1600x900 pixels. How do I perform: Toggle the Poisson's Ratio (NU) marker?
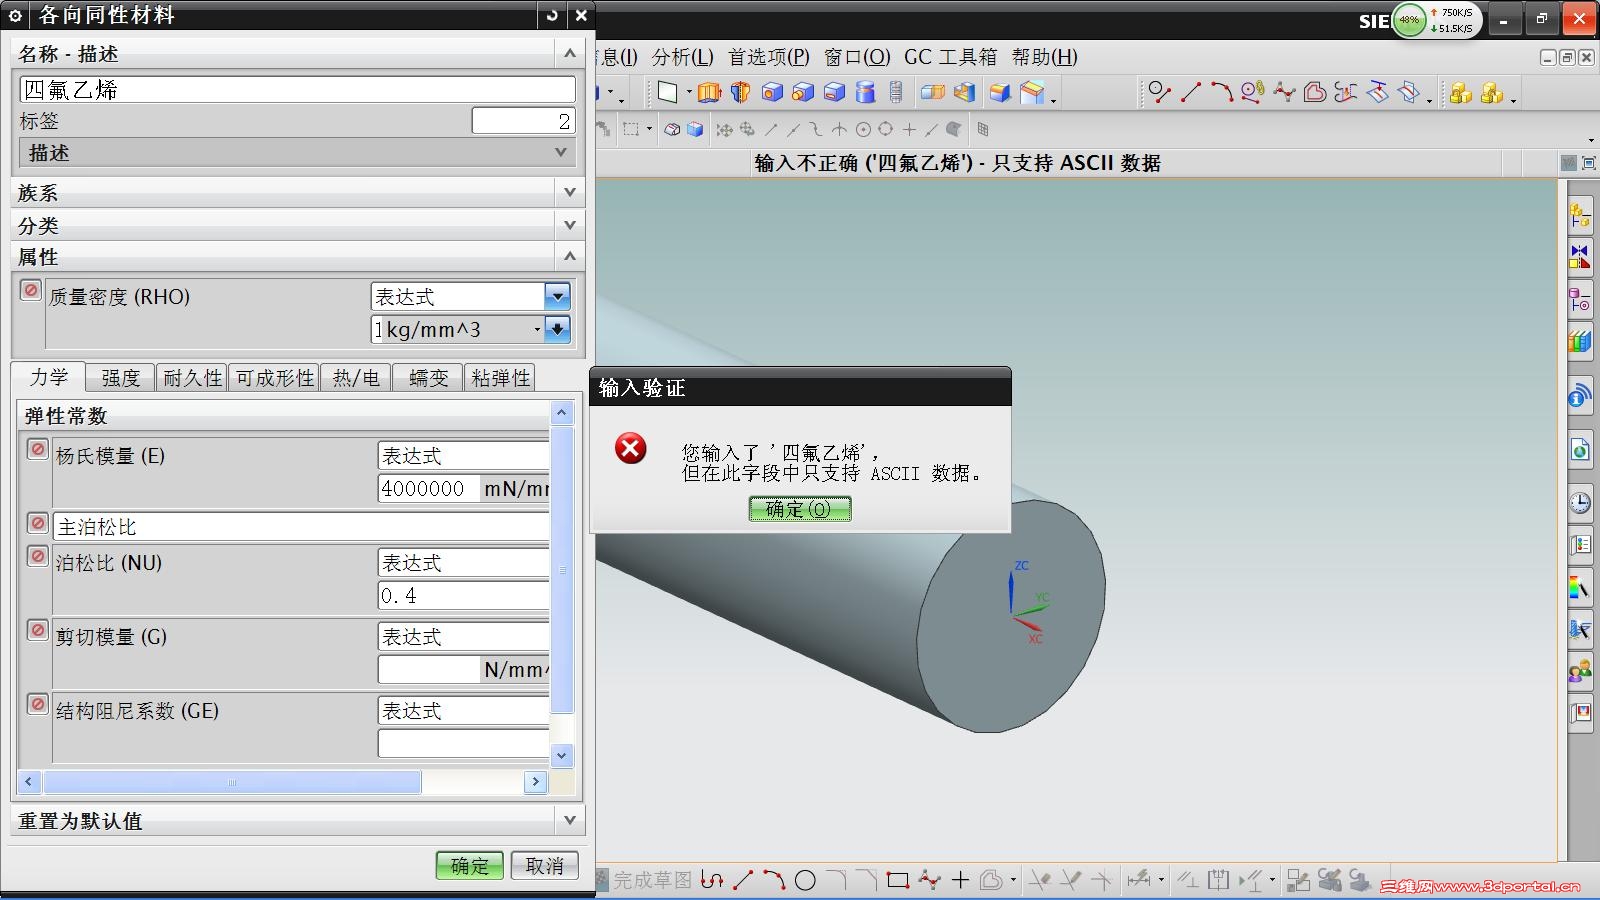(37, 556)
